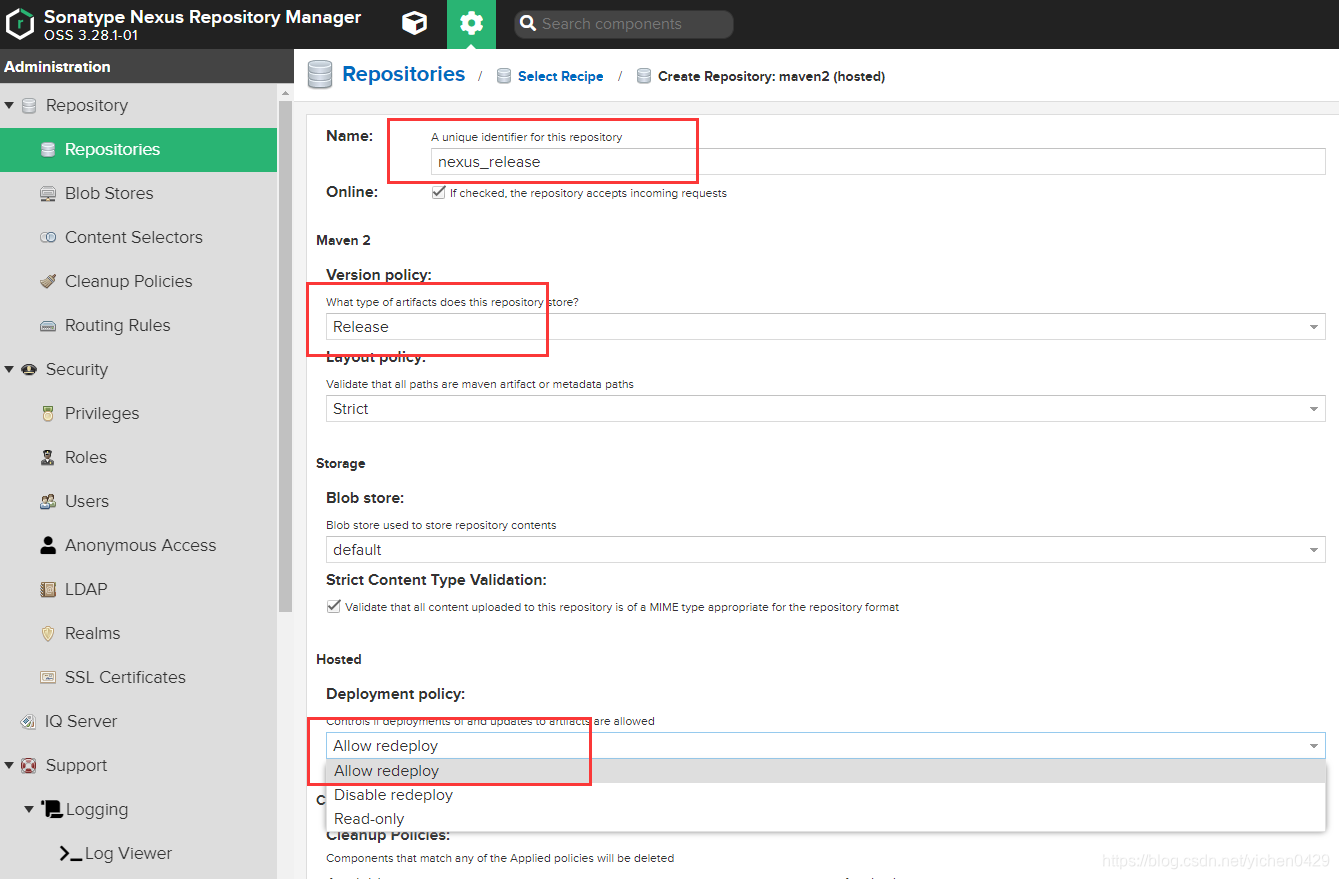Click the Content Selectors icon
The height and width of the screenshot is (879, 1339).
coord(48,238)
